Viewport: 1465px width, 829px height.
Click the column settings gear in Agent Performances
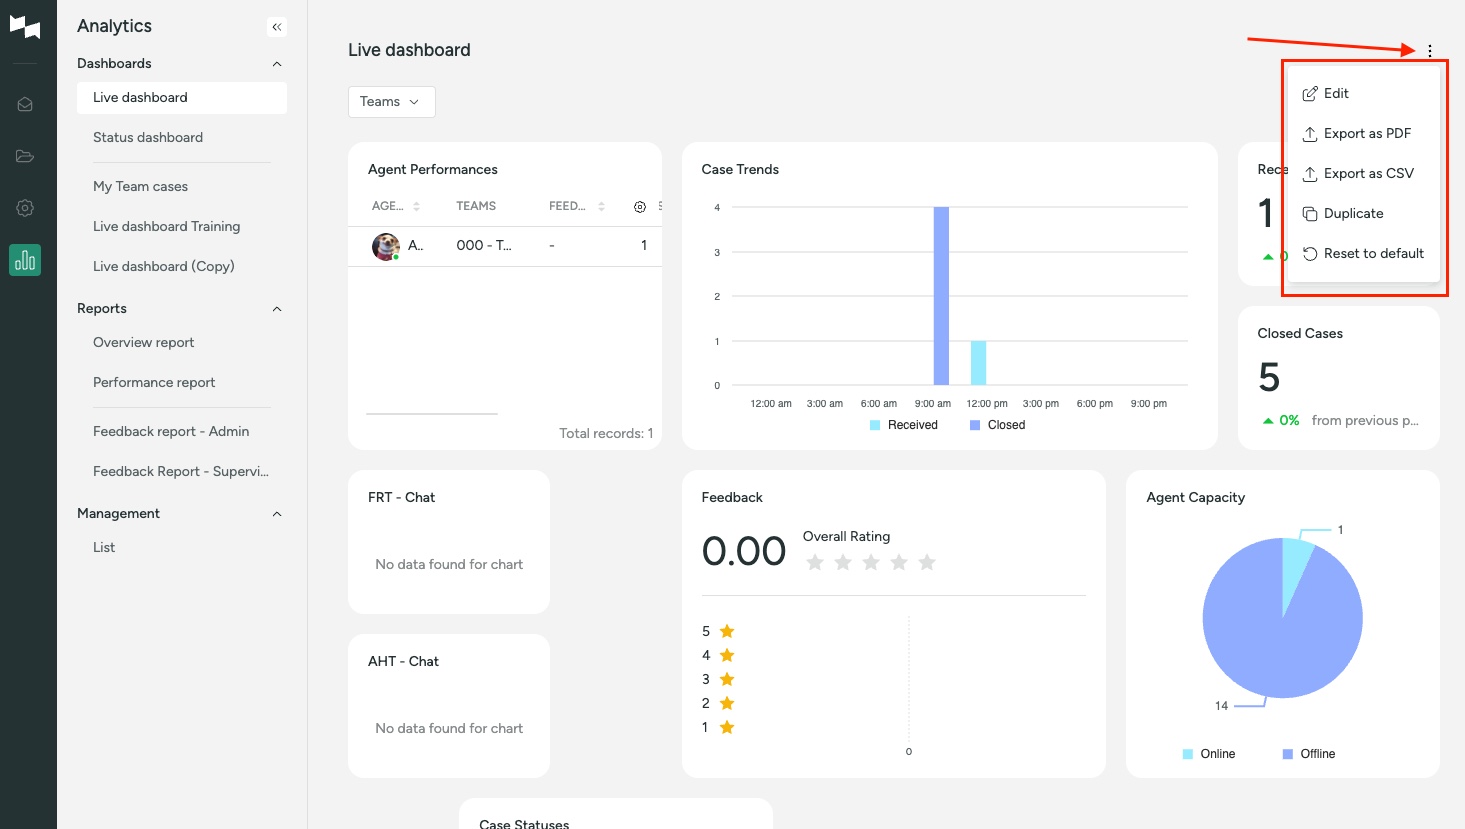point(640,207)
